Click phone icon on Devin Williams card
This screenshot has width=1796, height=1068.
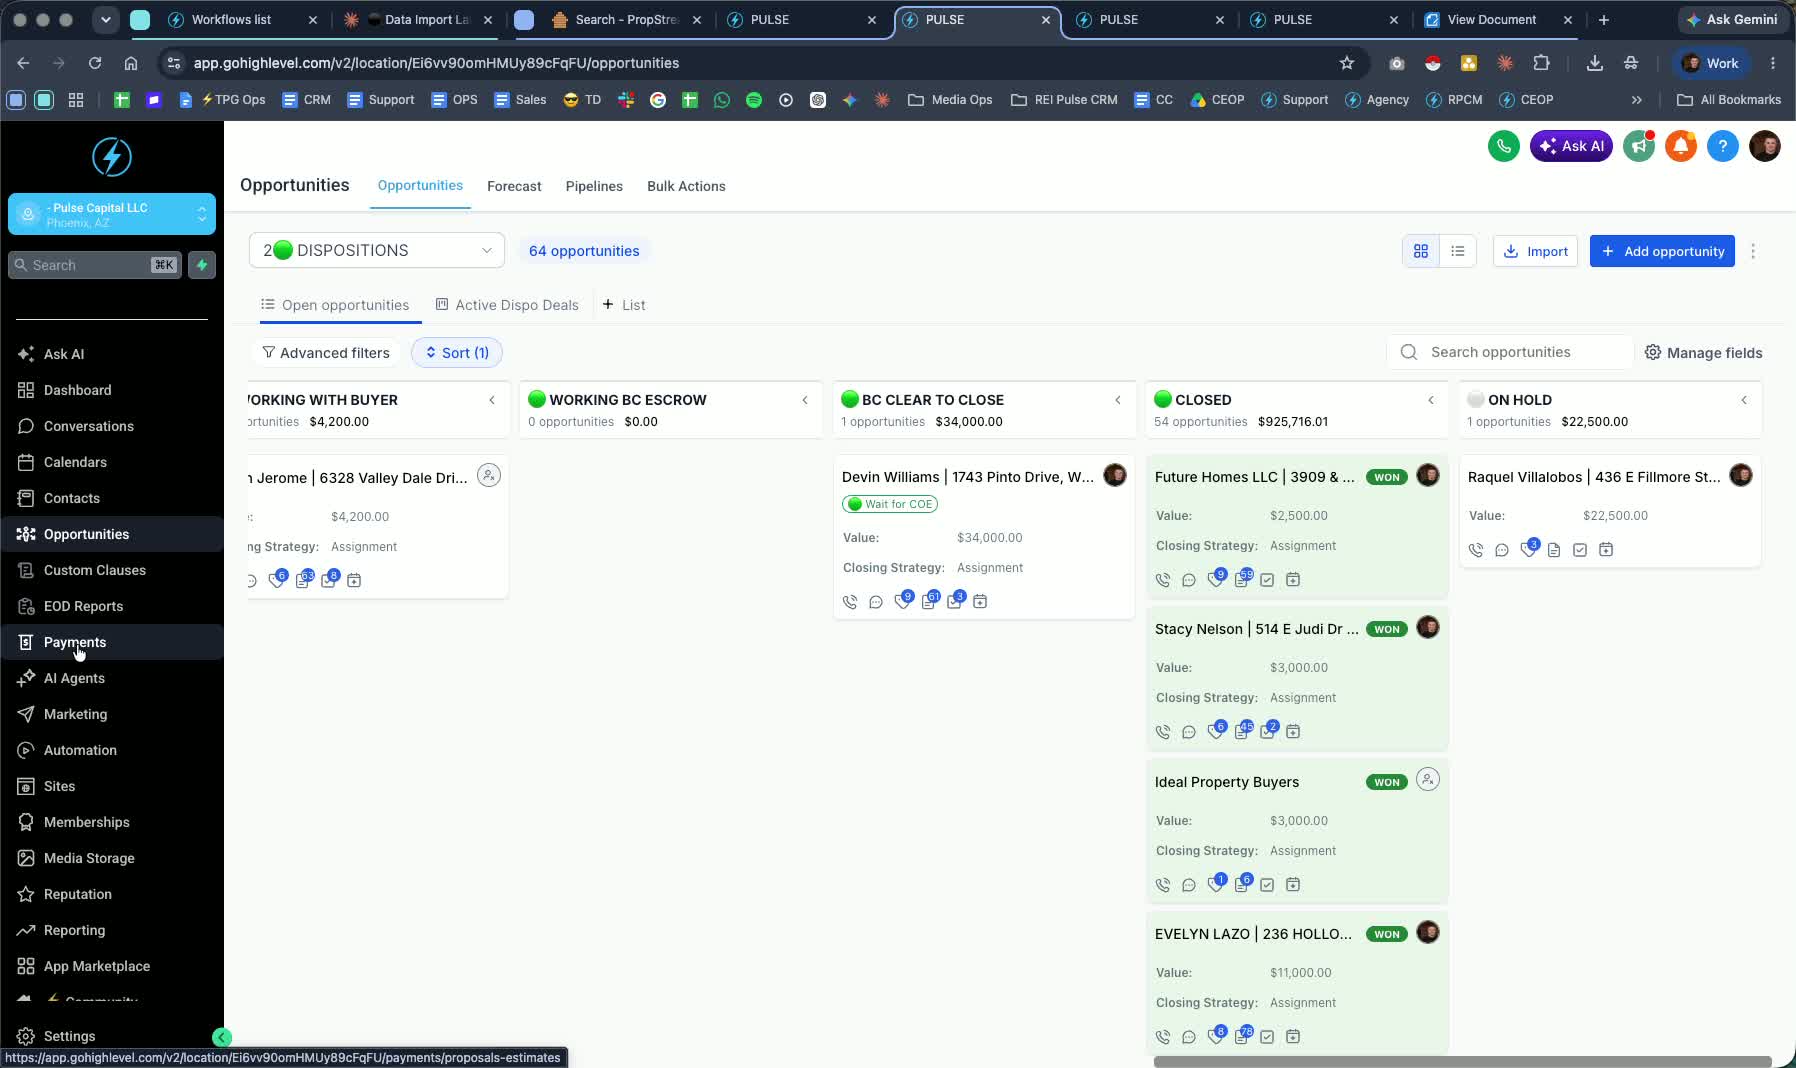[850, 602]
